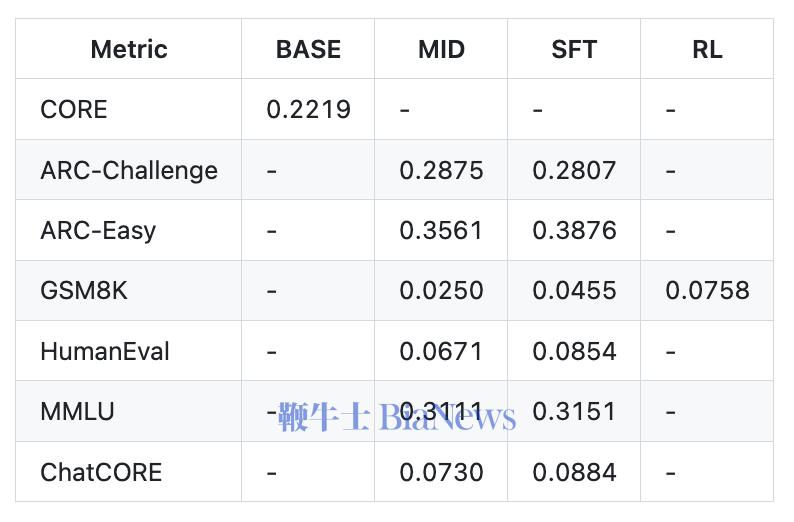Click the GSM8K row label
This screenshot has height=522, width=794.
click(x=84, y=291)
